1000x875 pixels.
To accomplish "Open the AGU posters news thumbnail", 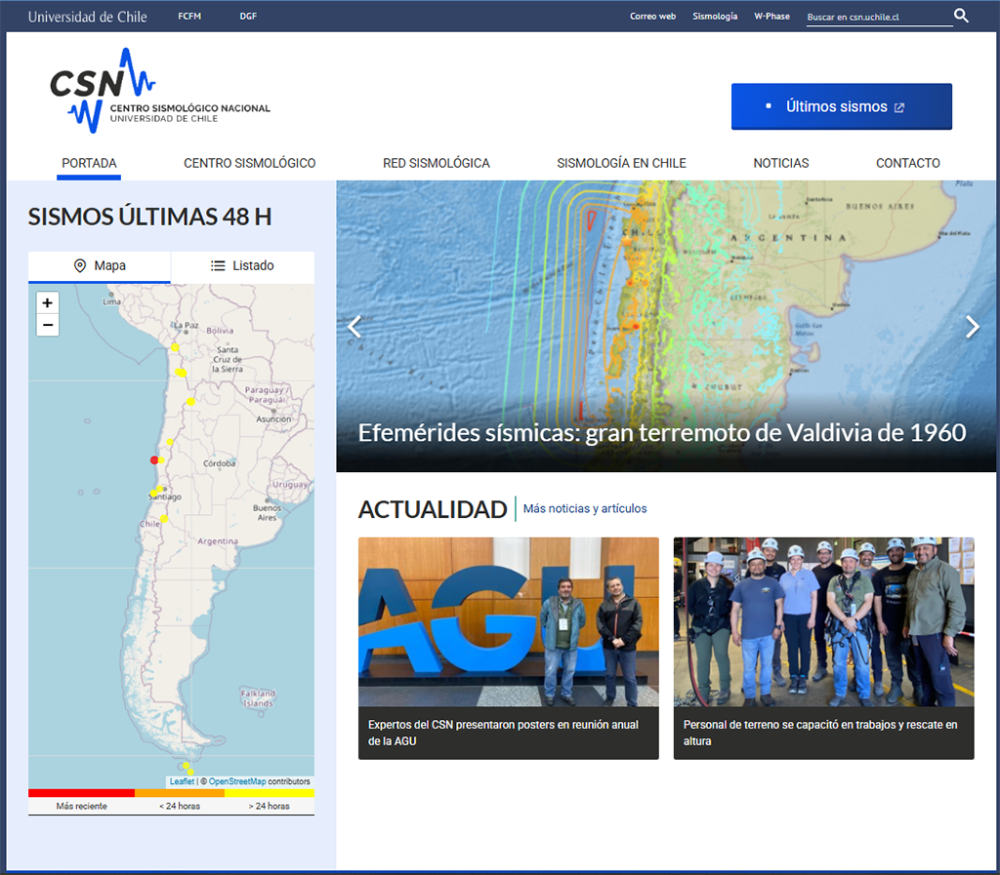I will click(x=508, y=622).
